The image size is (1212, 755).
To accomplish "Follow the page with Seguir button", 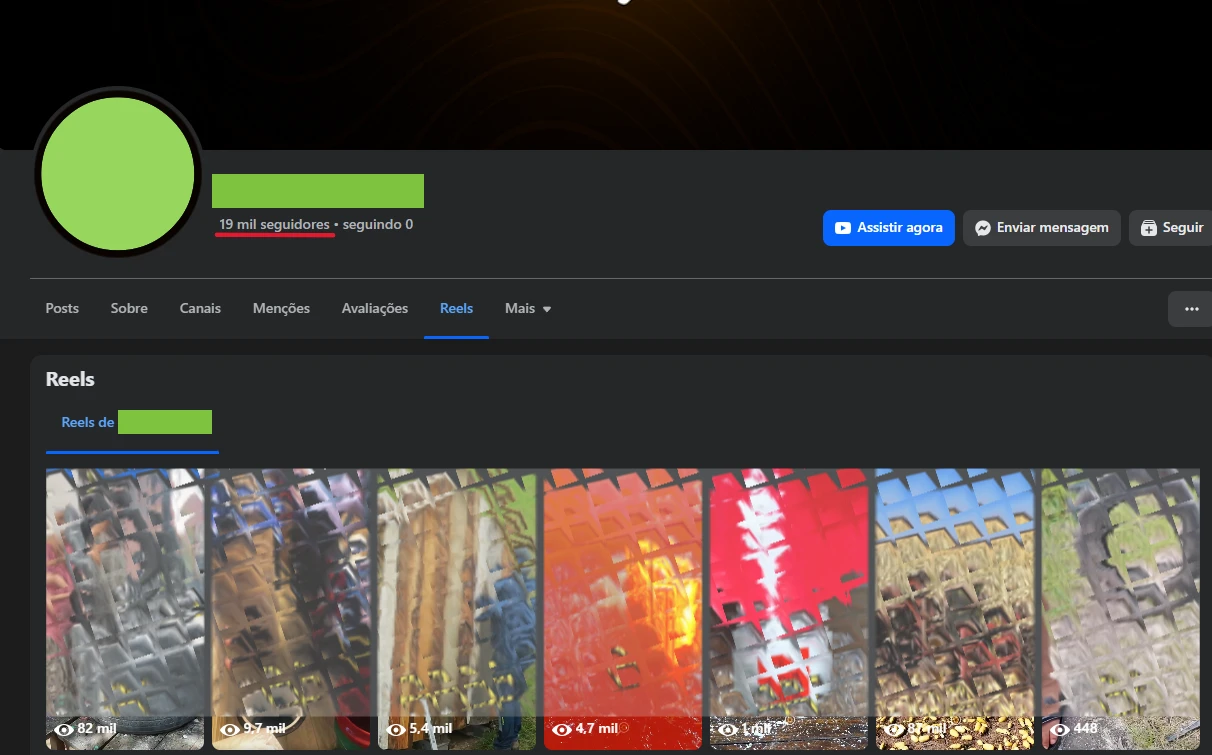I will 1171,228.
